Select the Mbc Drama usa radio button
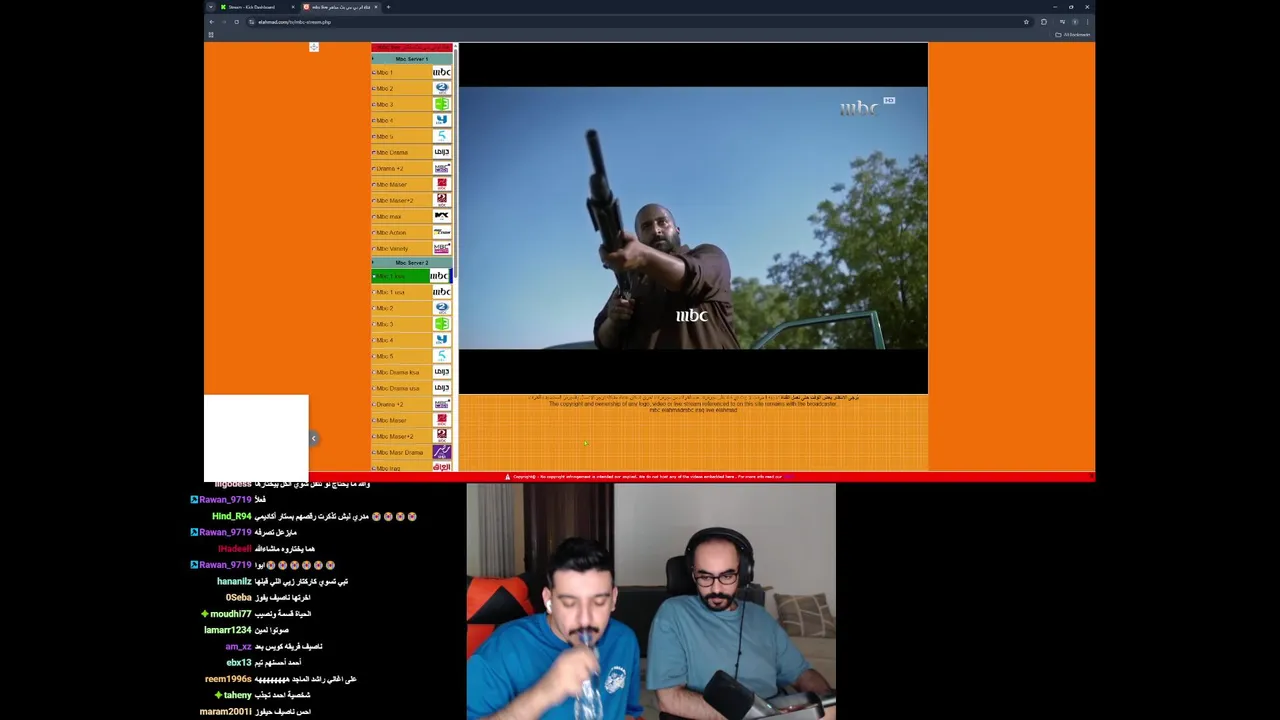The height and width of the screenshot is (720, 1280). (x=374, y=389)
